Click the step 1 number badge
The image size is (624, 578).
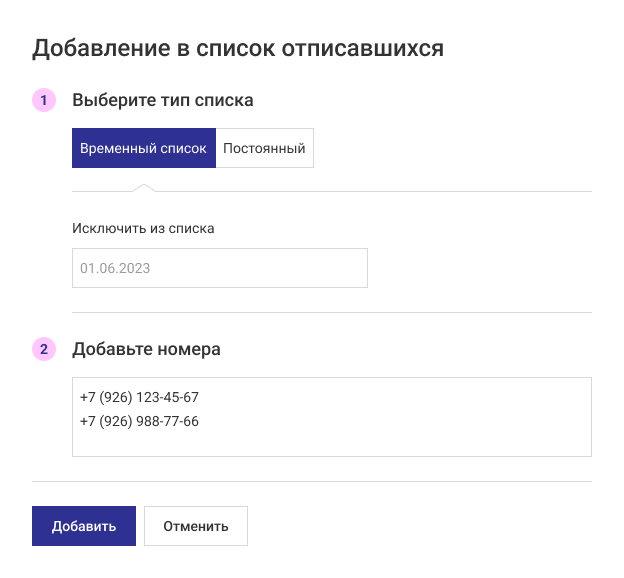click(x=44, y=100)
